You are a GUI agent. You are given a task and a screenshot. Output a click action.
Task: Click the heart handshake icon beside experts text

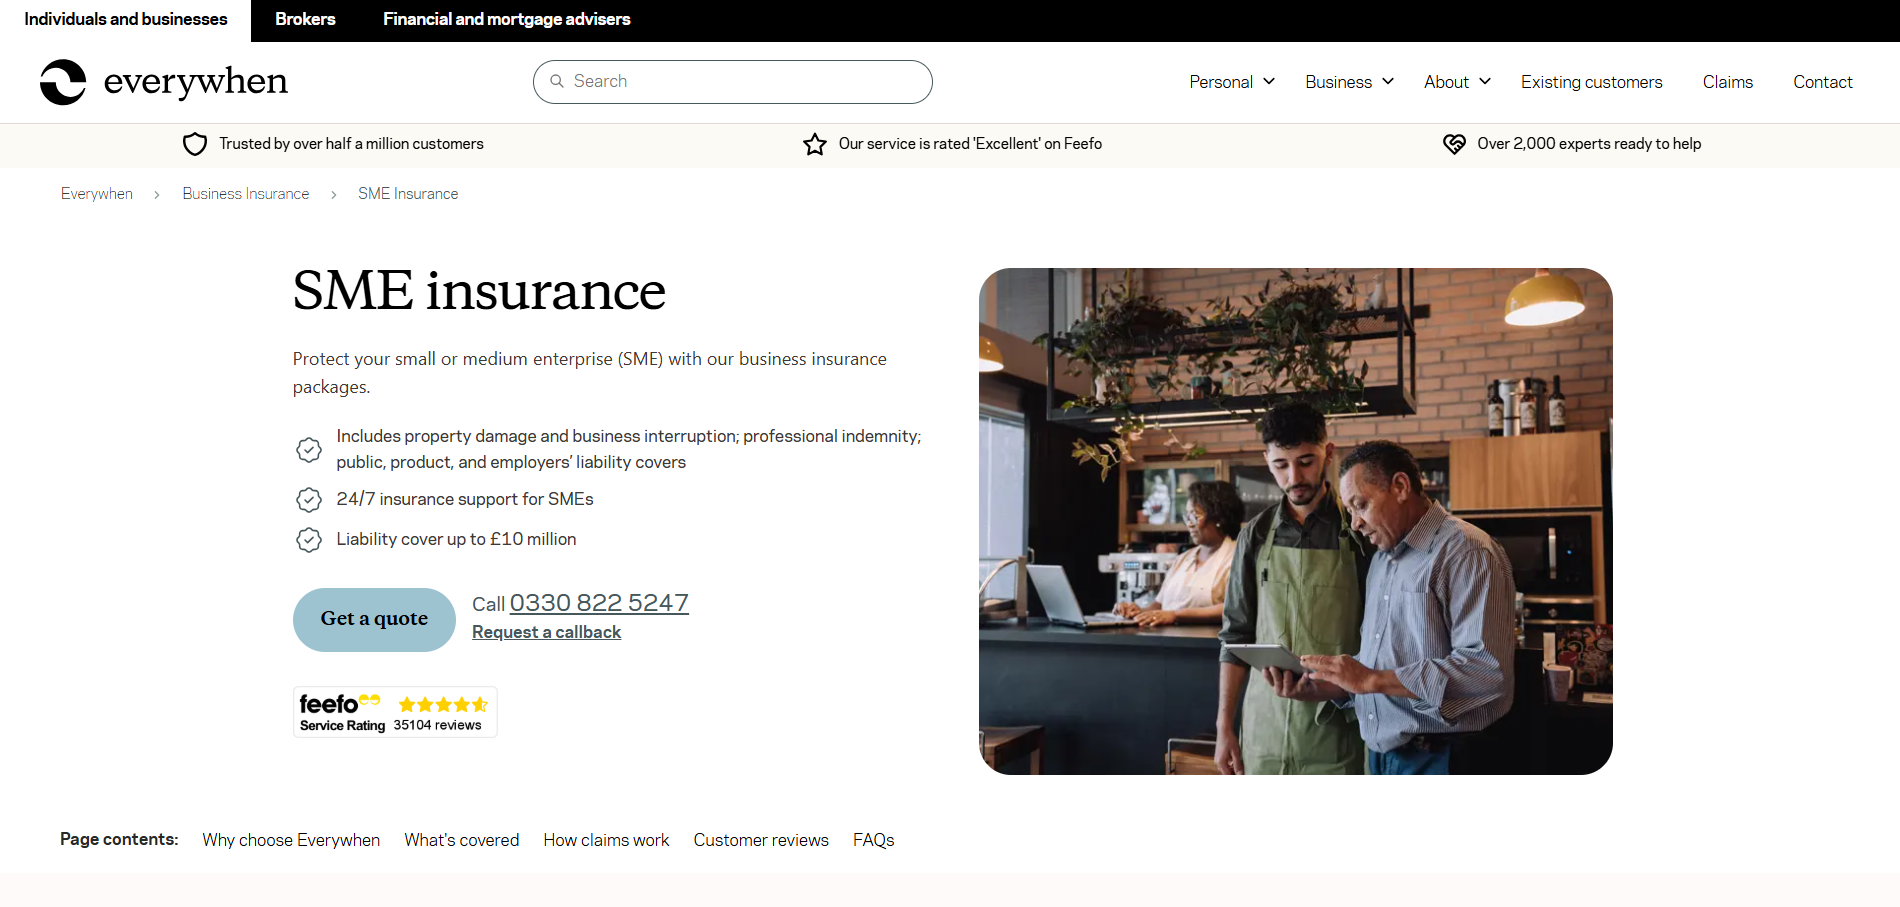(x=1454, y=144)
